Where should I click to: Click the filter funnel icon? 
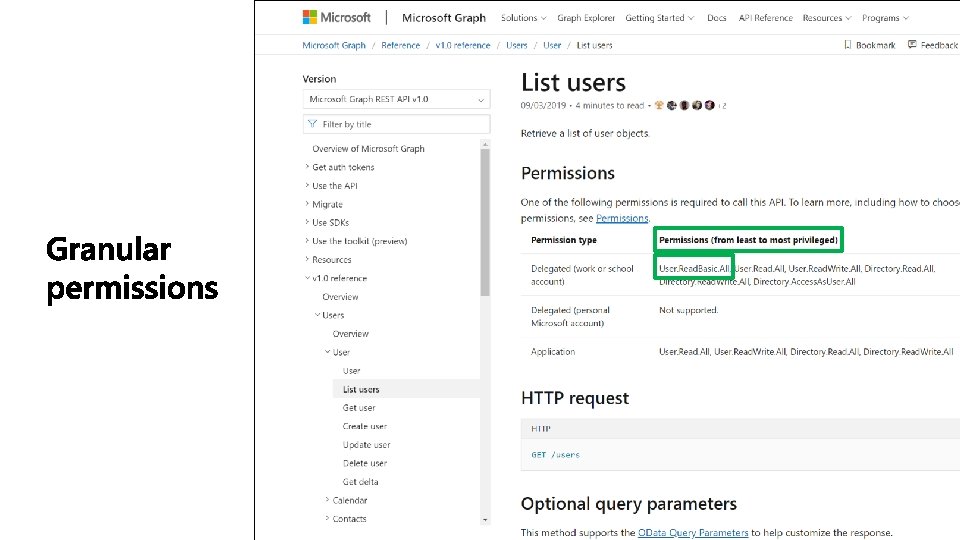click(313, 124)
